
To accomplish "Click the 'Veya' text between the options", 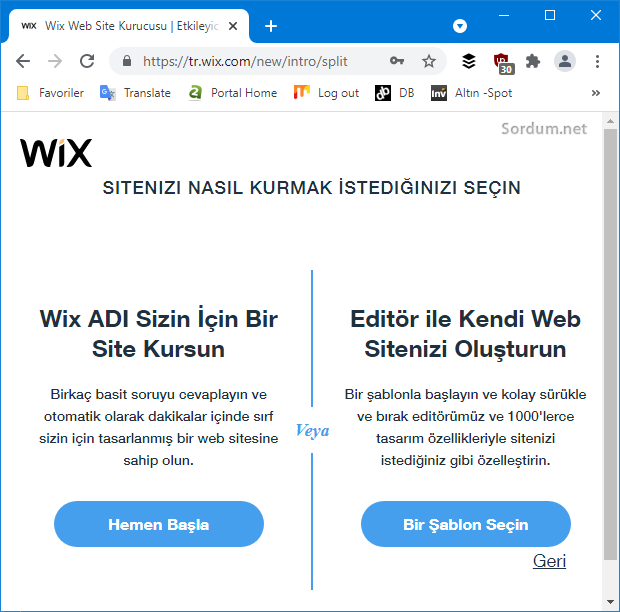I will [x=312, y=430].
